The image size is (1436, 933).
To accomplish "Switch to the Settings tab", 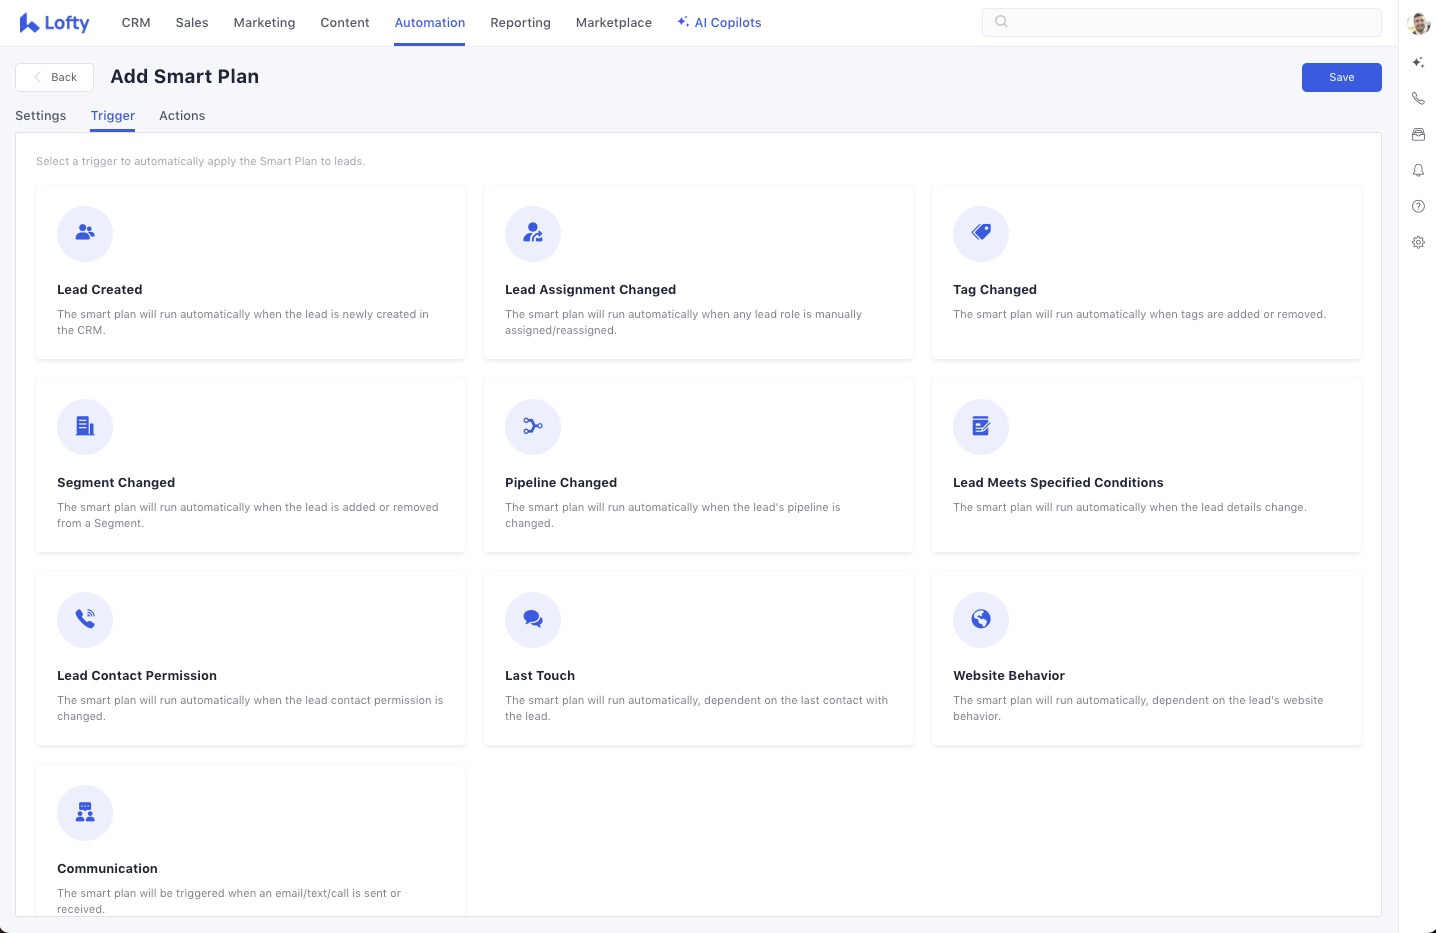I will pyautogui.click(x=41, y=116).
